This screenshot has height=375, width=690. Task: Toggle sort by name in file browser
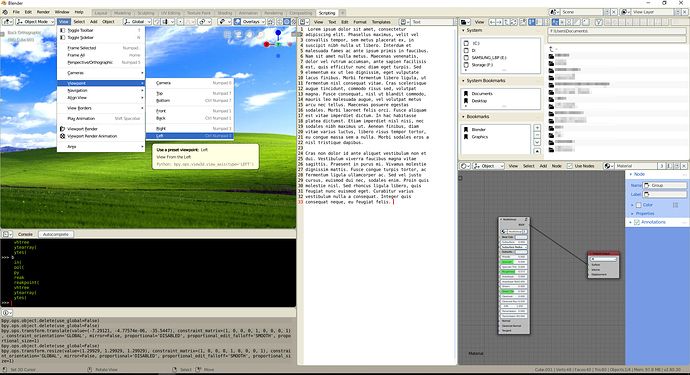(555, 22)
